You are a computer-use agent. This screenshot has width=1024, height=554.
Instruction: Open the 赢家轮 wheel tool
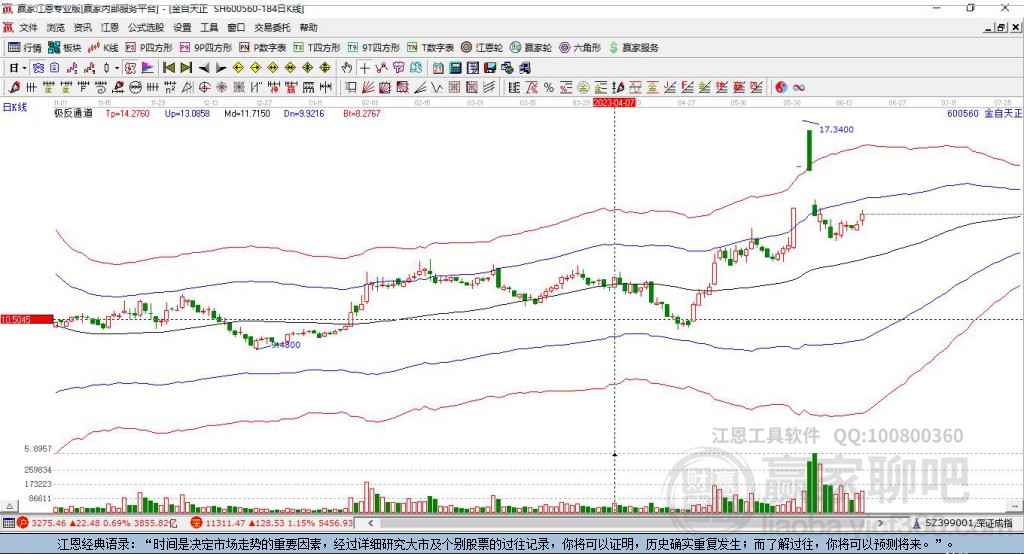click(x=531, y=48)
